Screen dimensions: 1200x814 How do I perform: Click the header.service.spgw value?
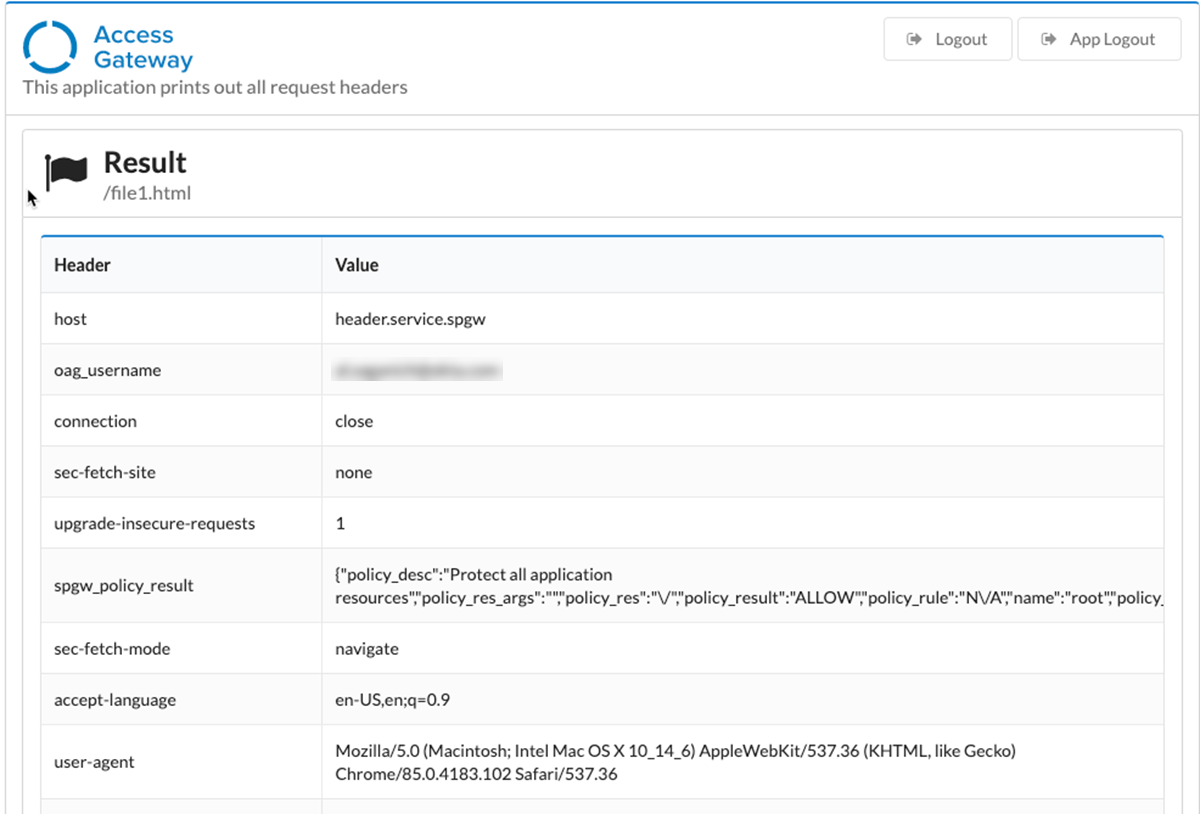tap(410, 319)
